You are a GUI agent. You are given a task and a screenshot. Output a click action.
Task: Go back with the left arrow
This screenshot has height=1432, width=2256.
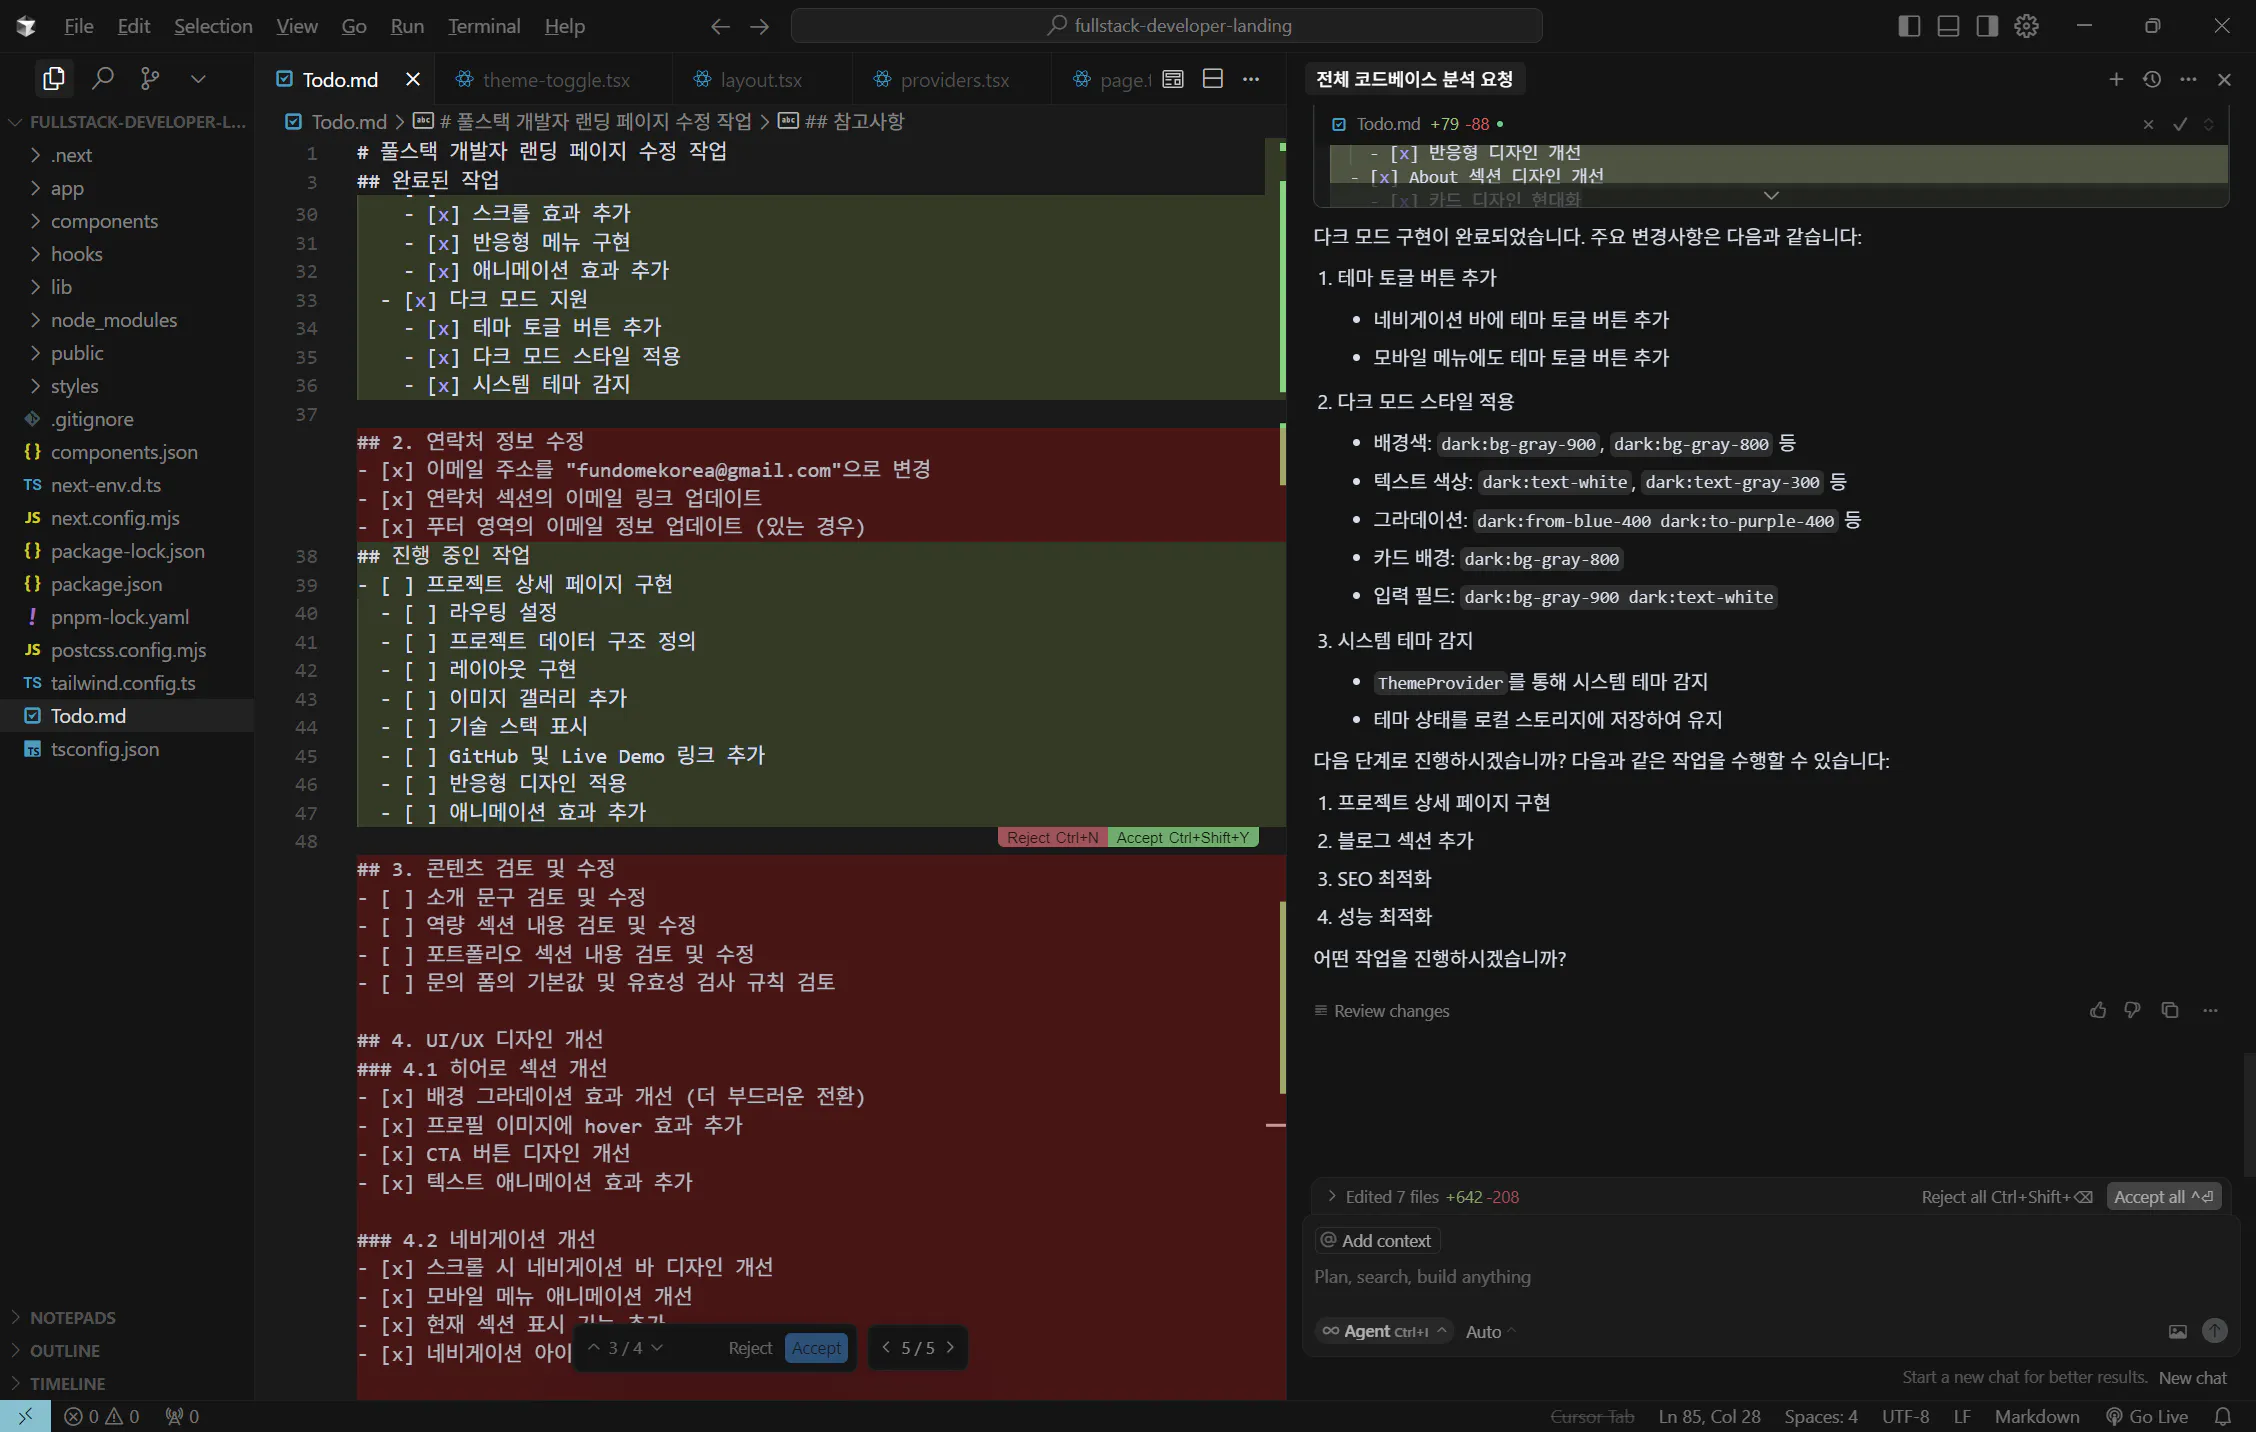click(x=720, y=26)
